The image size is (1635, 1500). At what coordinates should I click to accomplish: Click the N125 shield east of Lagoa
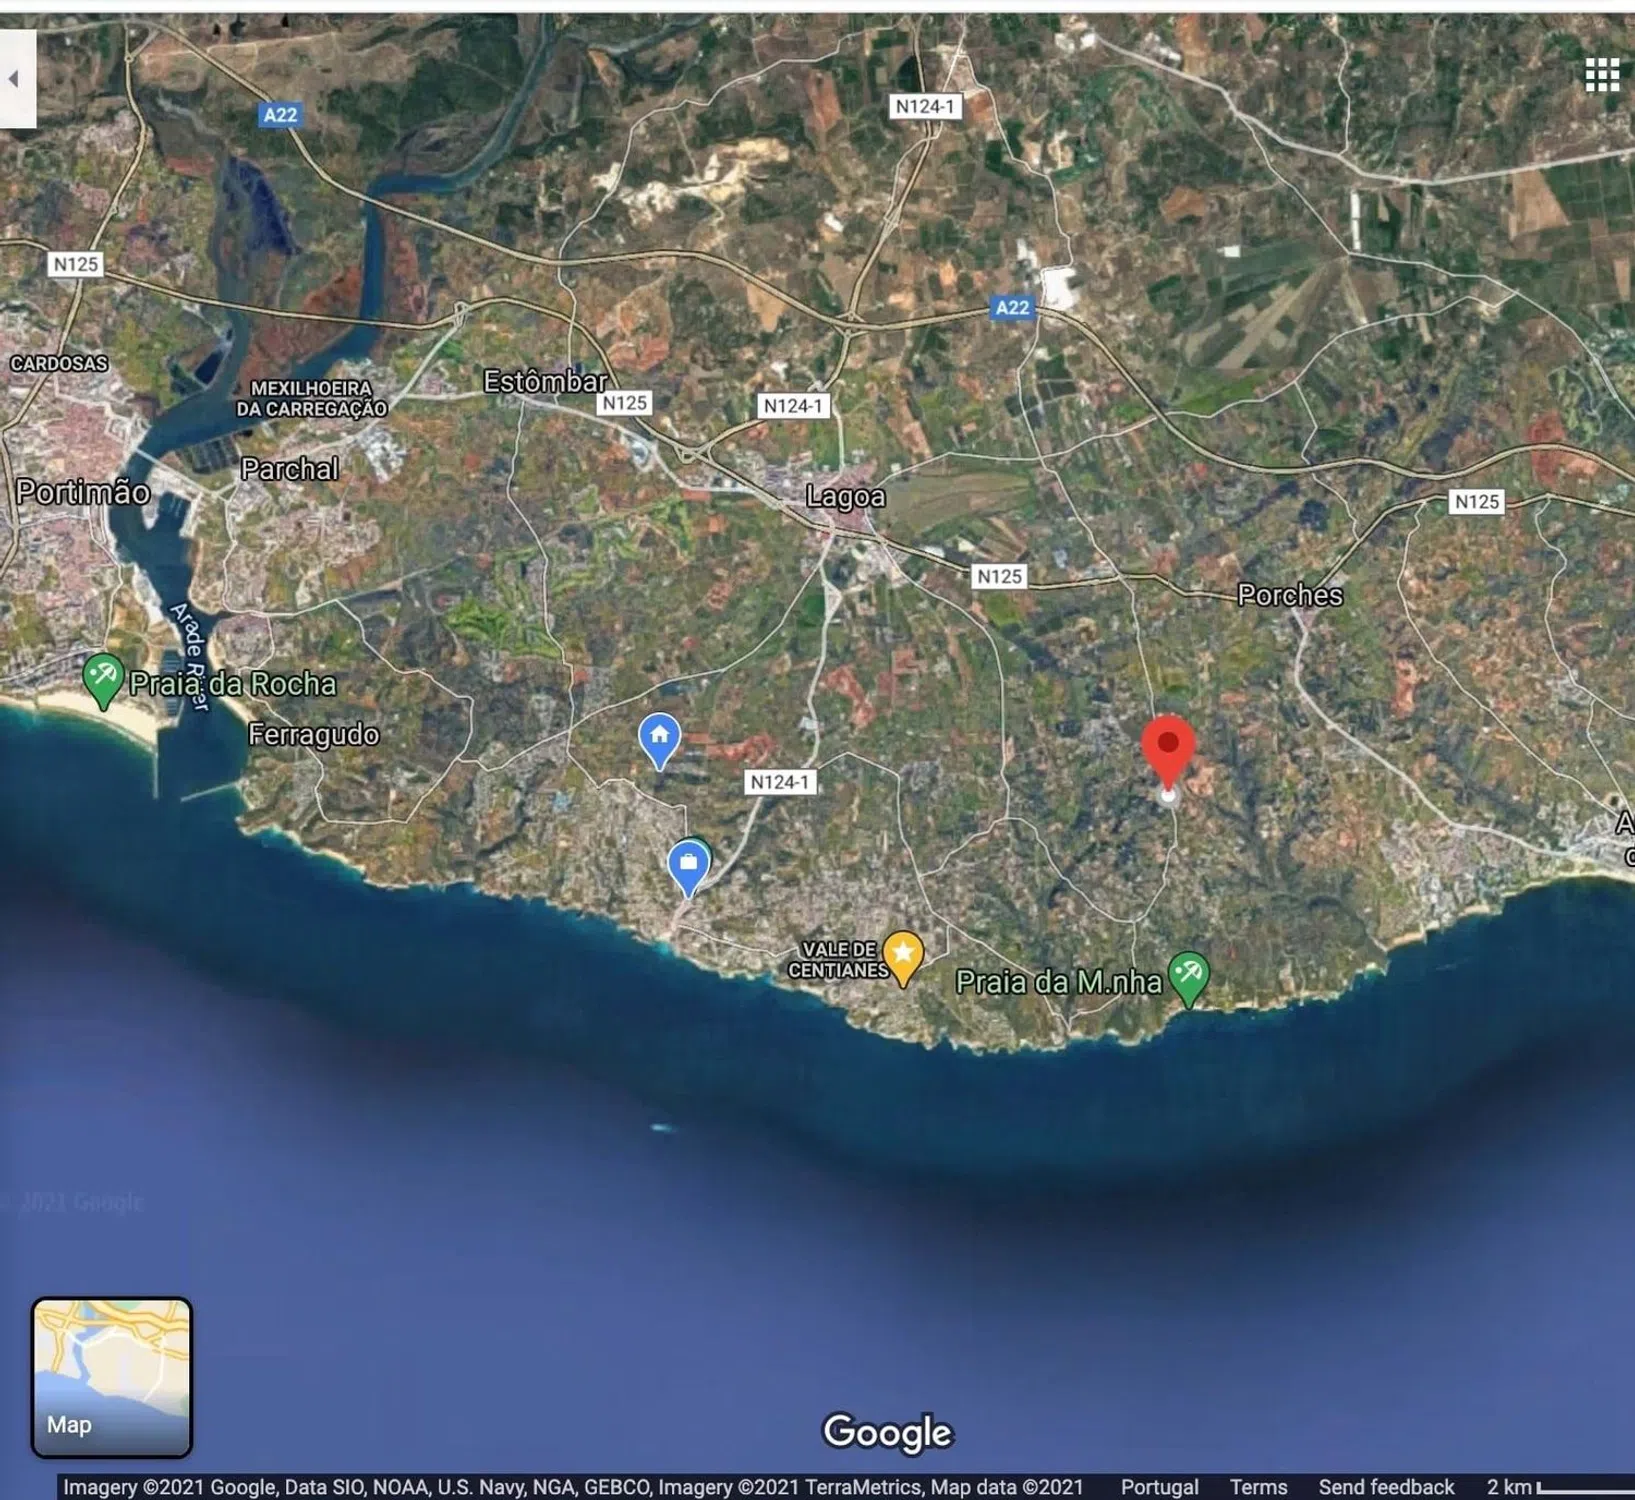pos(999,576)
